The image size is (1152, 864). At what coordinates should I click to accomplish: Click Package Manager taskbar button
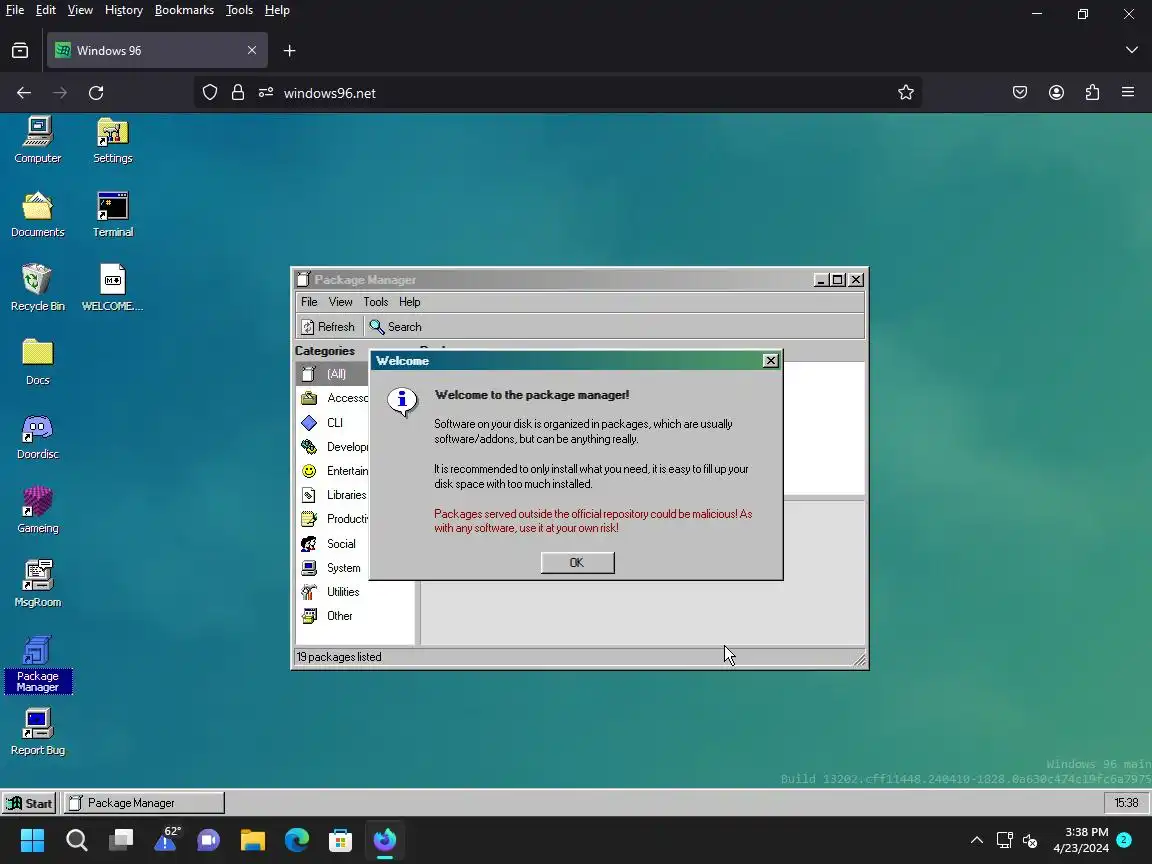point(143,803)
